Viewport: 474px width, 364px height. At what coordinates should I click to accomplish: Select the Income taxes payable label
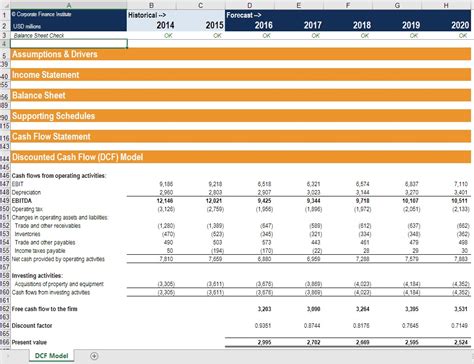pyautogui.click(x=40, y=251)
